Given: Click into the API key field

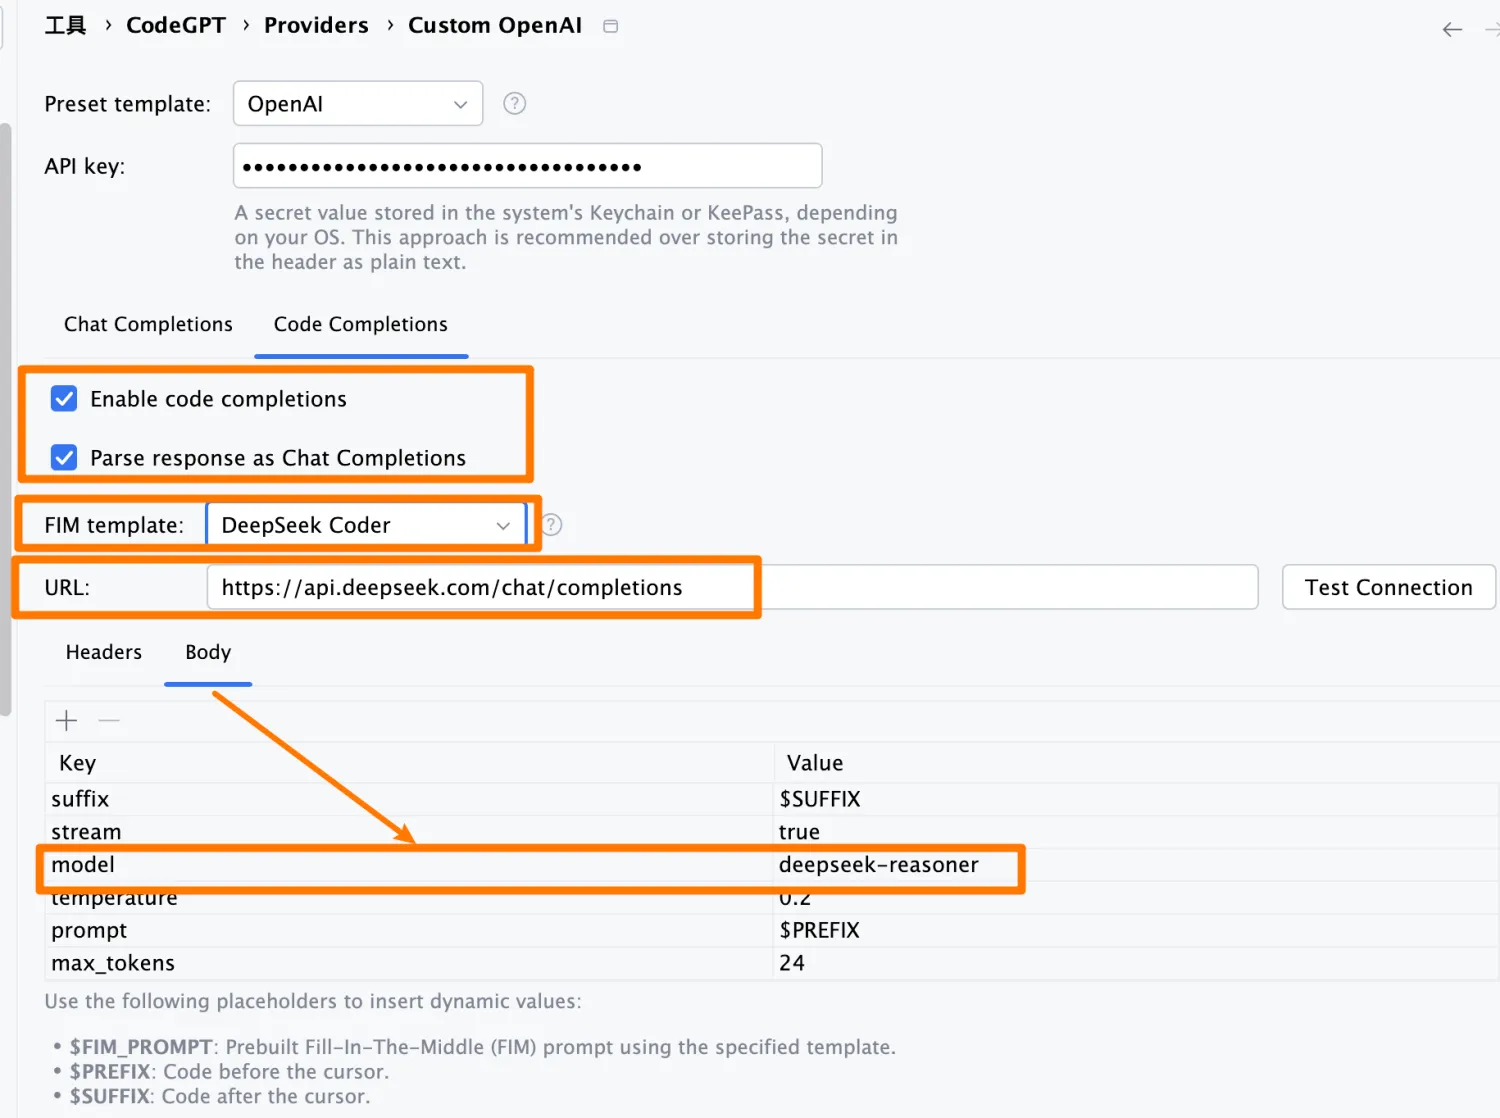Looking at the screenshot, I should 527,166.
